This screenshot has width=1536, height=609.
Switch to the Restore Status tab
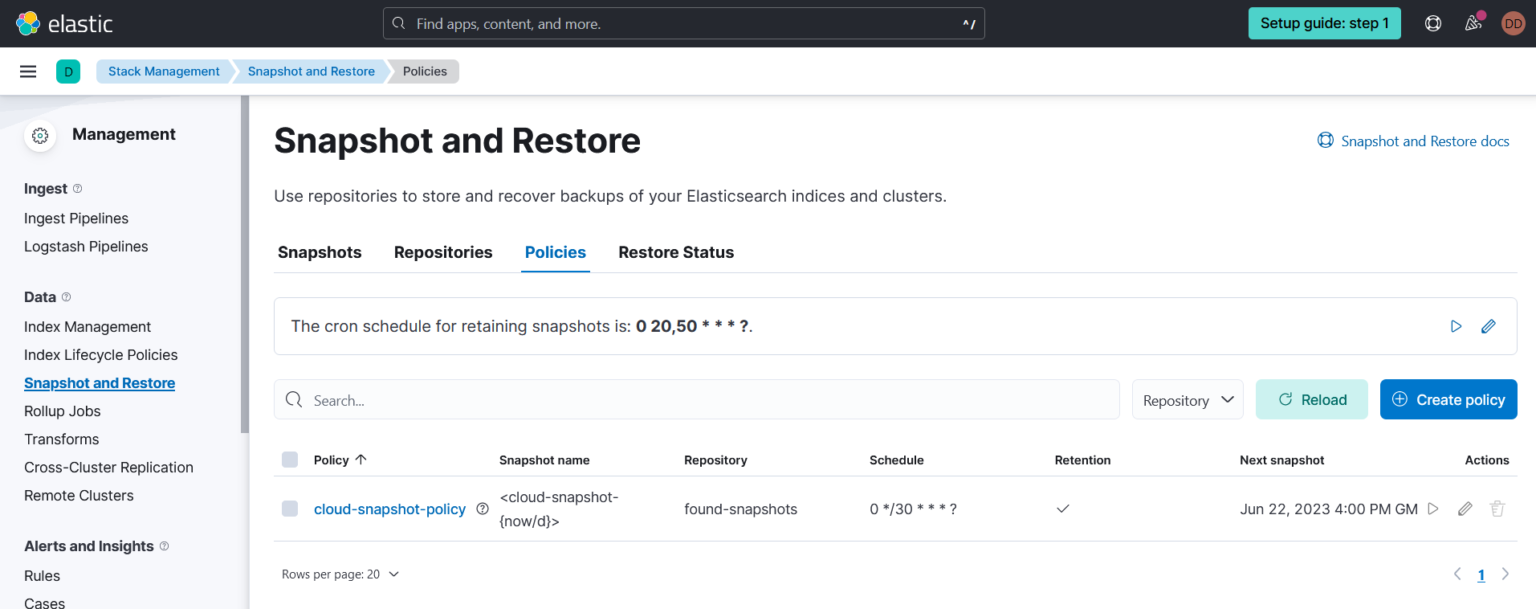coord(676,252)
